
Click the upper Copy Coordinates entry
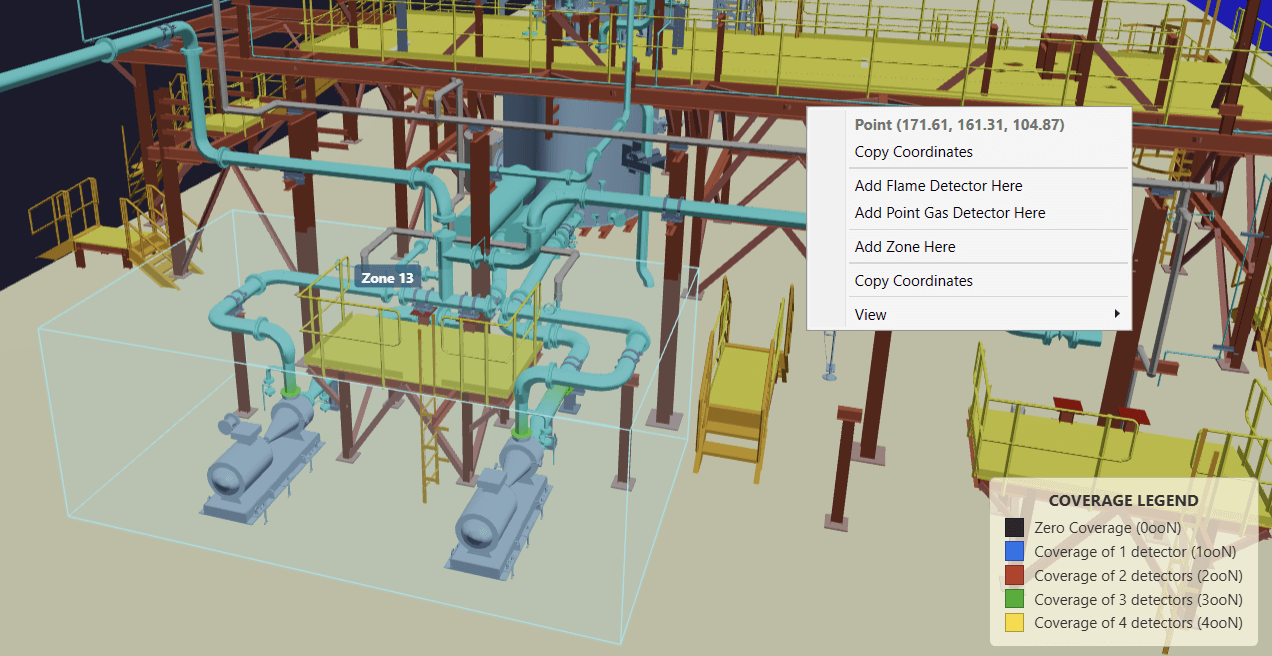(x=913, y=151)
